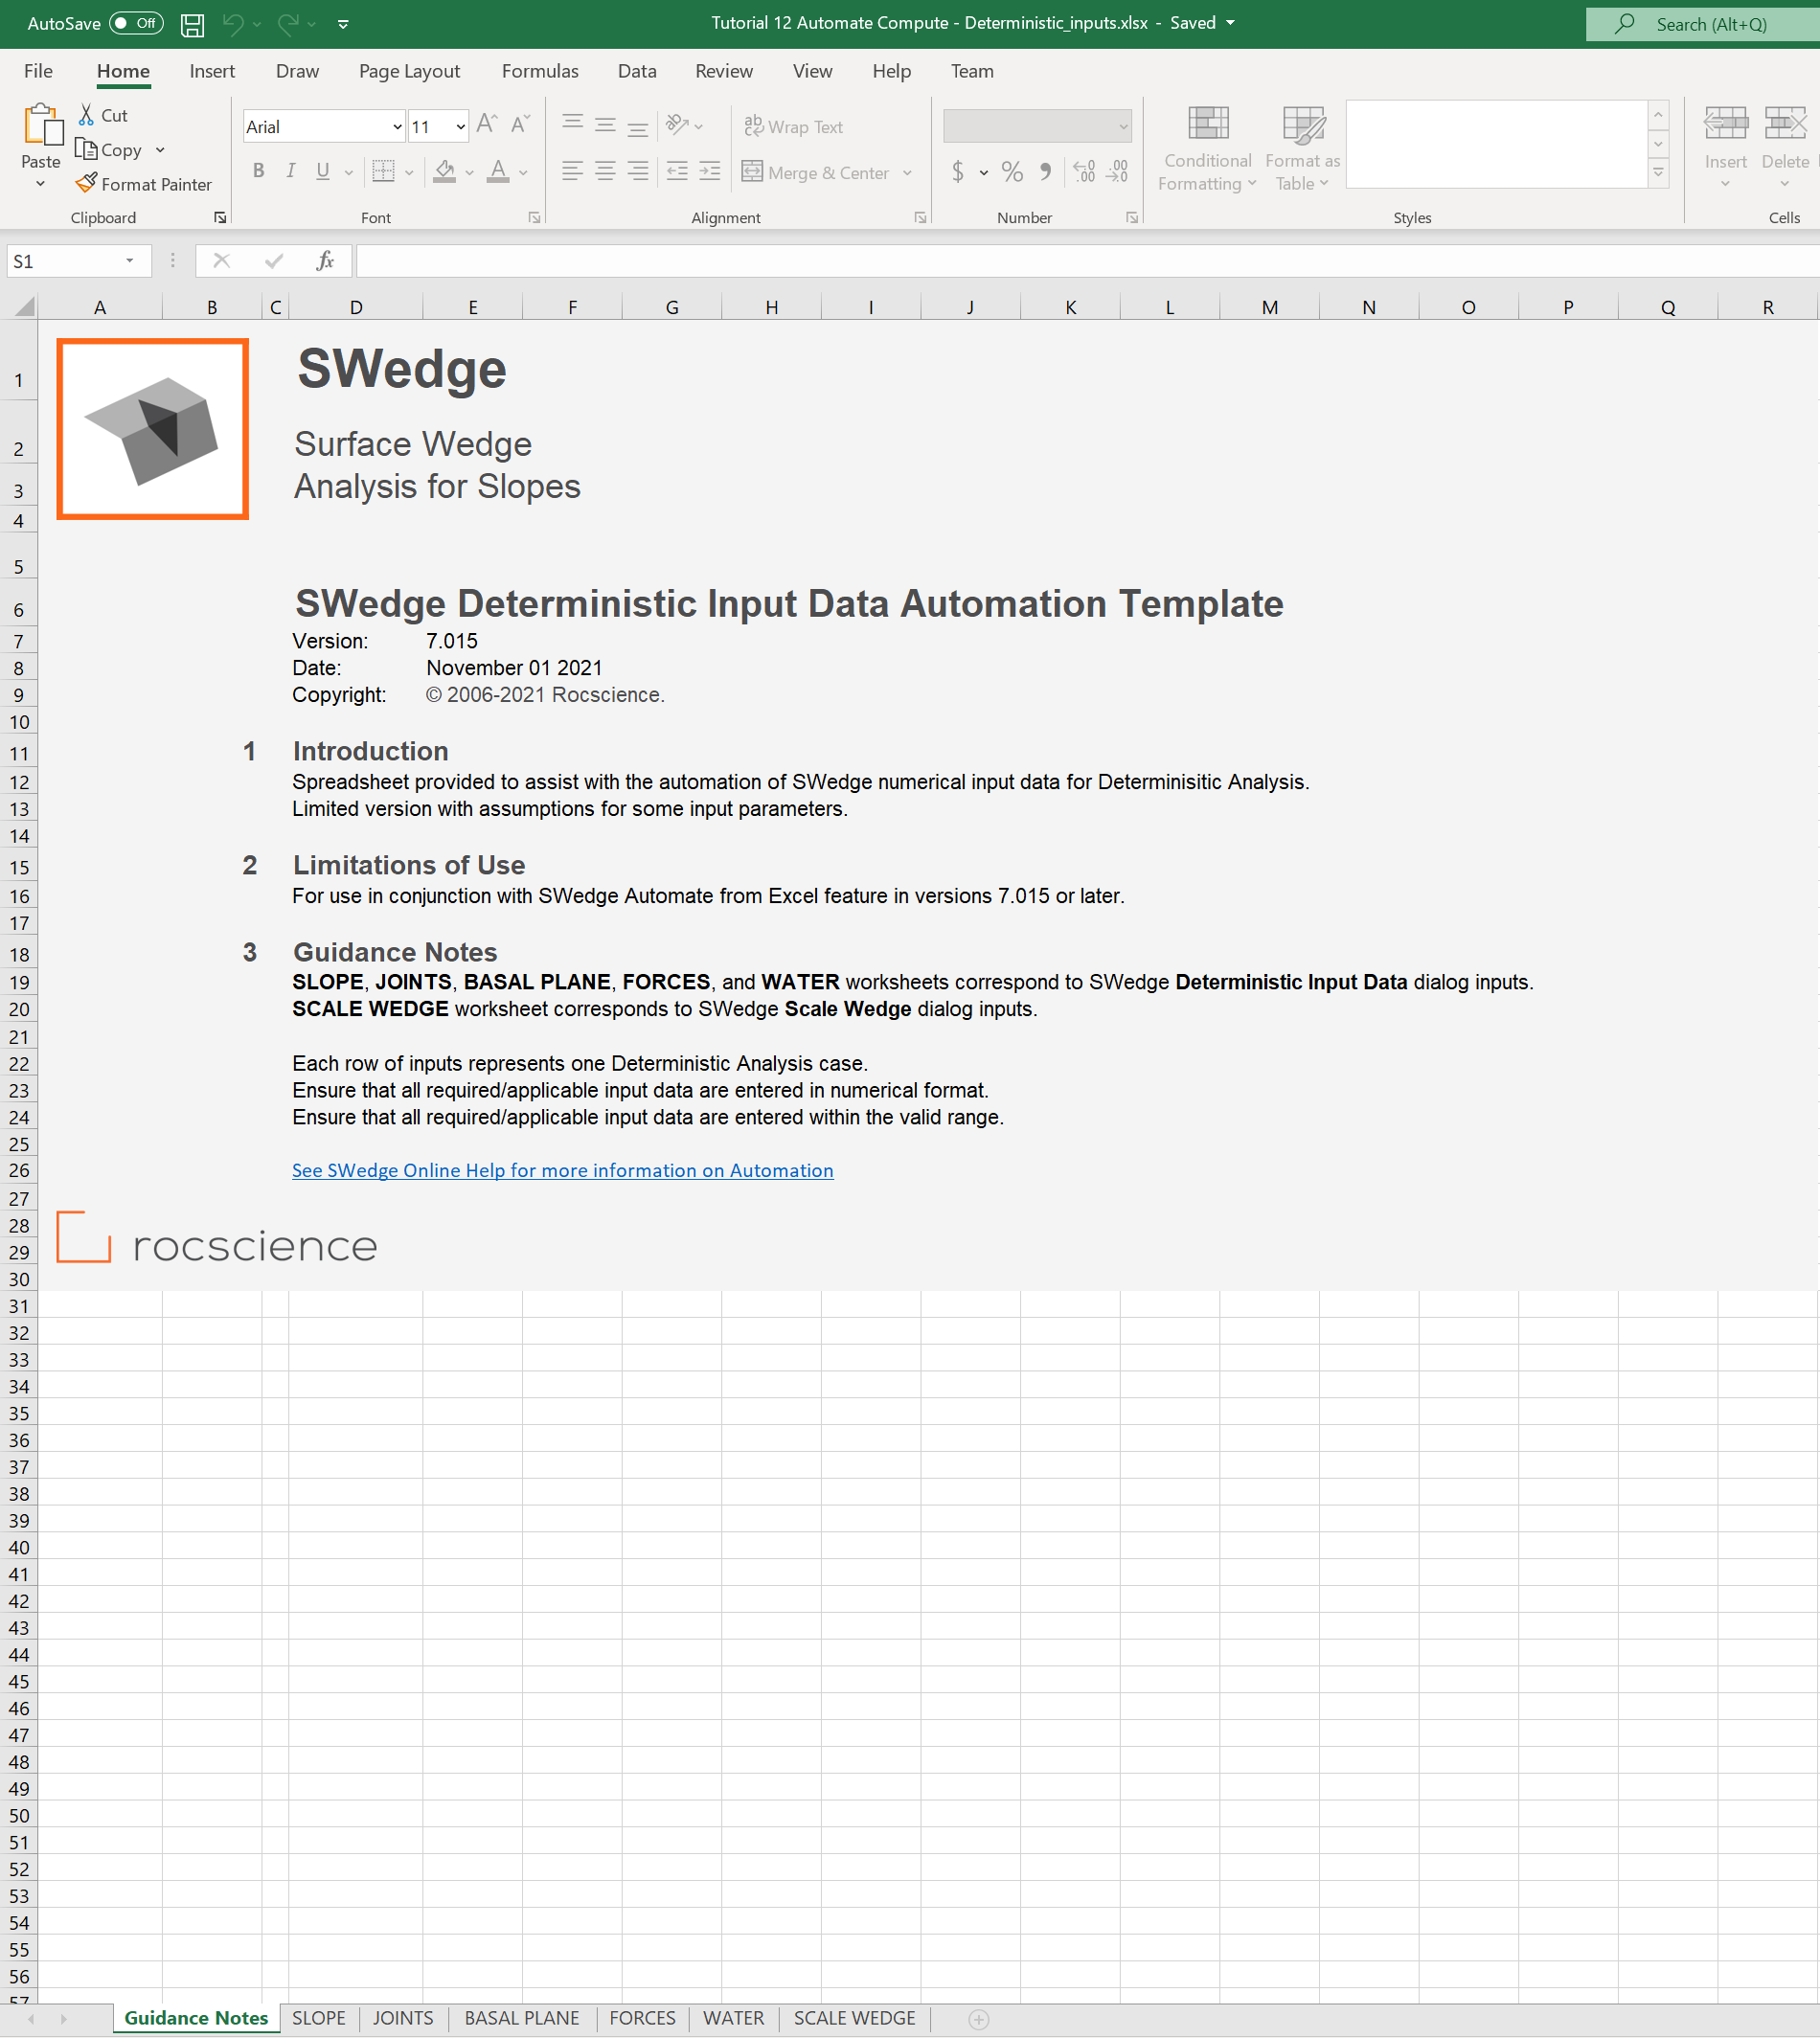
Task: Click the Insert cells icon
Action: (x=1726, y=123)
